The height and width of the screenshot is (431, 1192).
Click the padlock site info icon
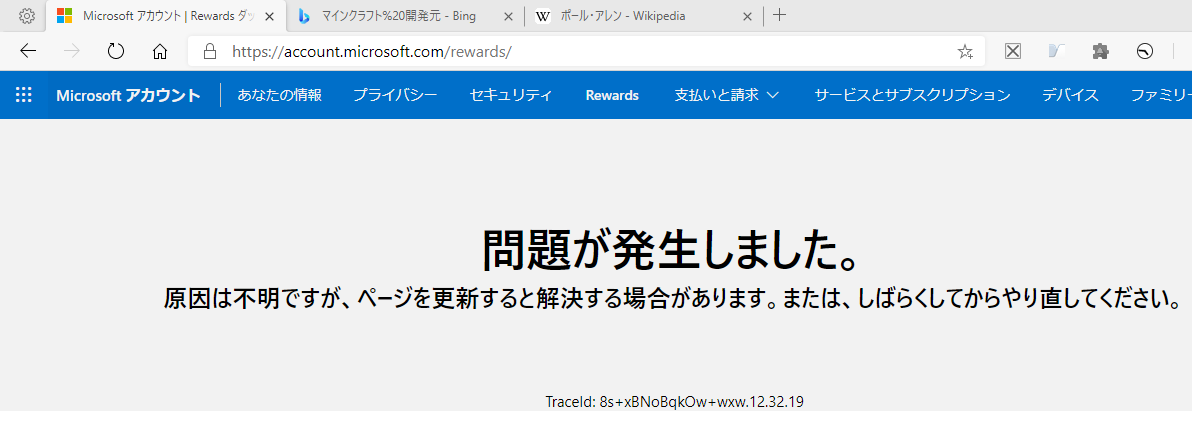(x=211, y=51)
